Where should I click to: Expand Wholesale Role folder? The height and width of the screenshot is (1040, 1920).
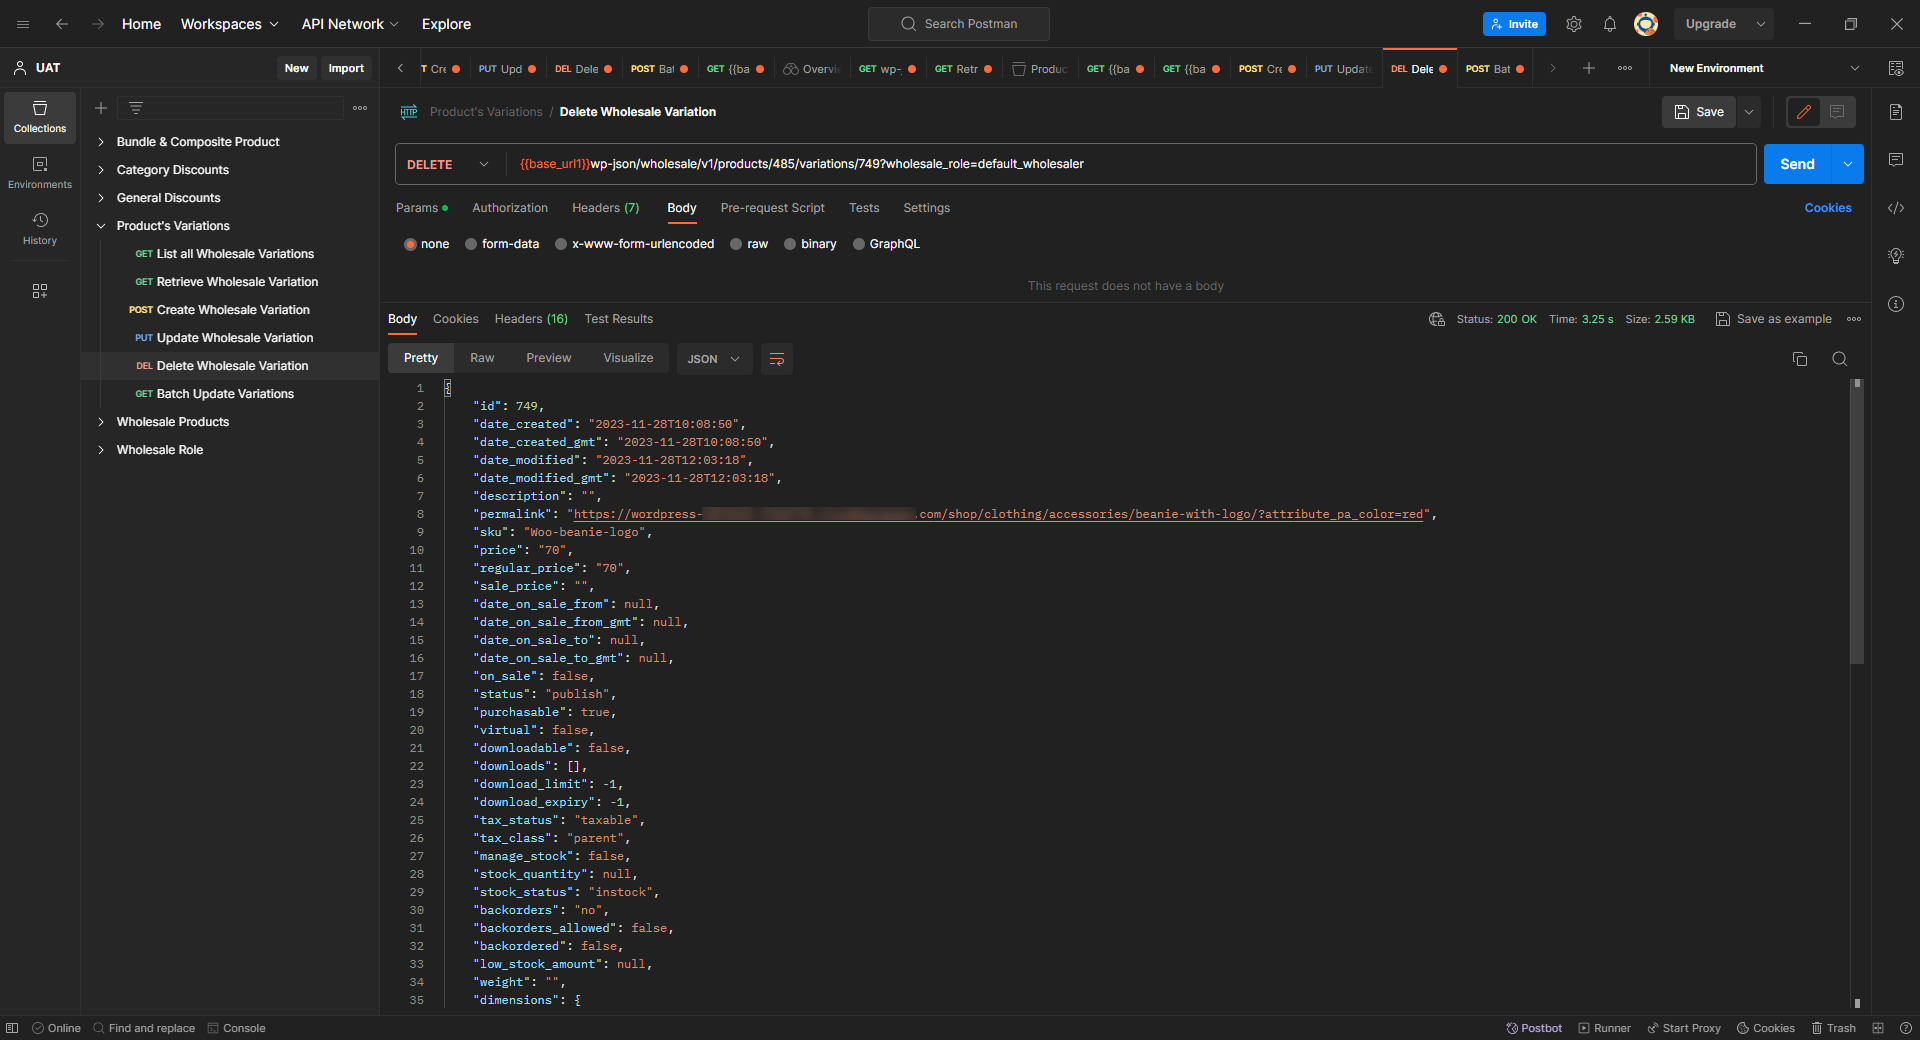pos(101,450)
